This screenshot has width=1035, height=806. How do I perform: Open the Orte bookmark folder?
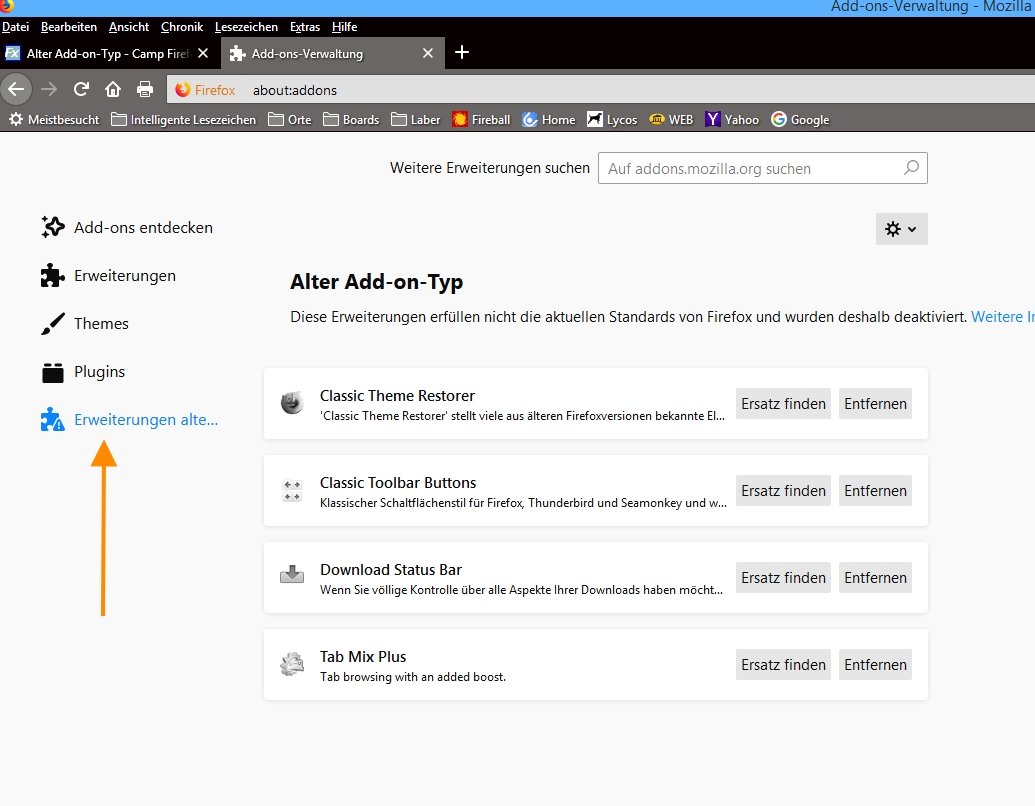pos(290,119)
